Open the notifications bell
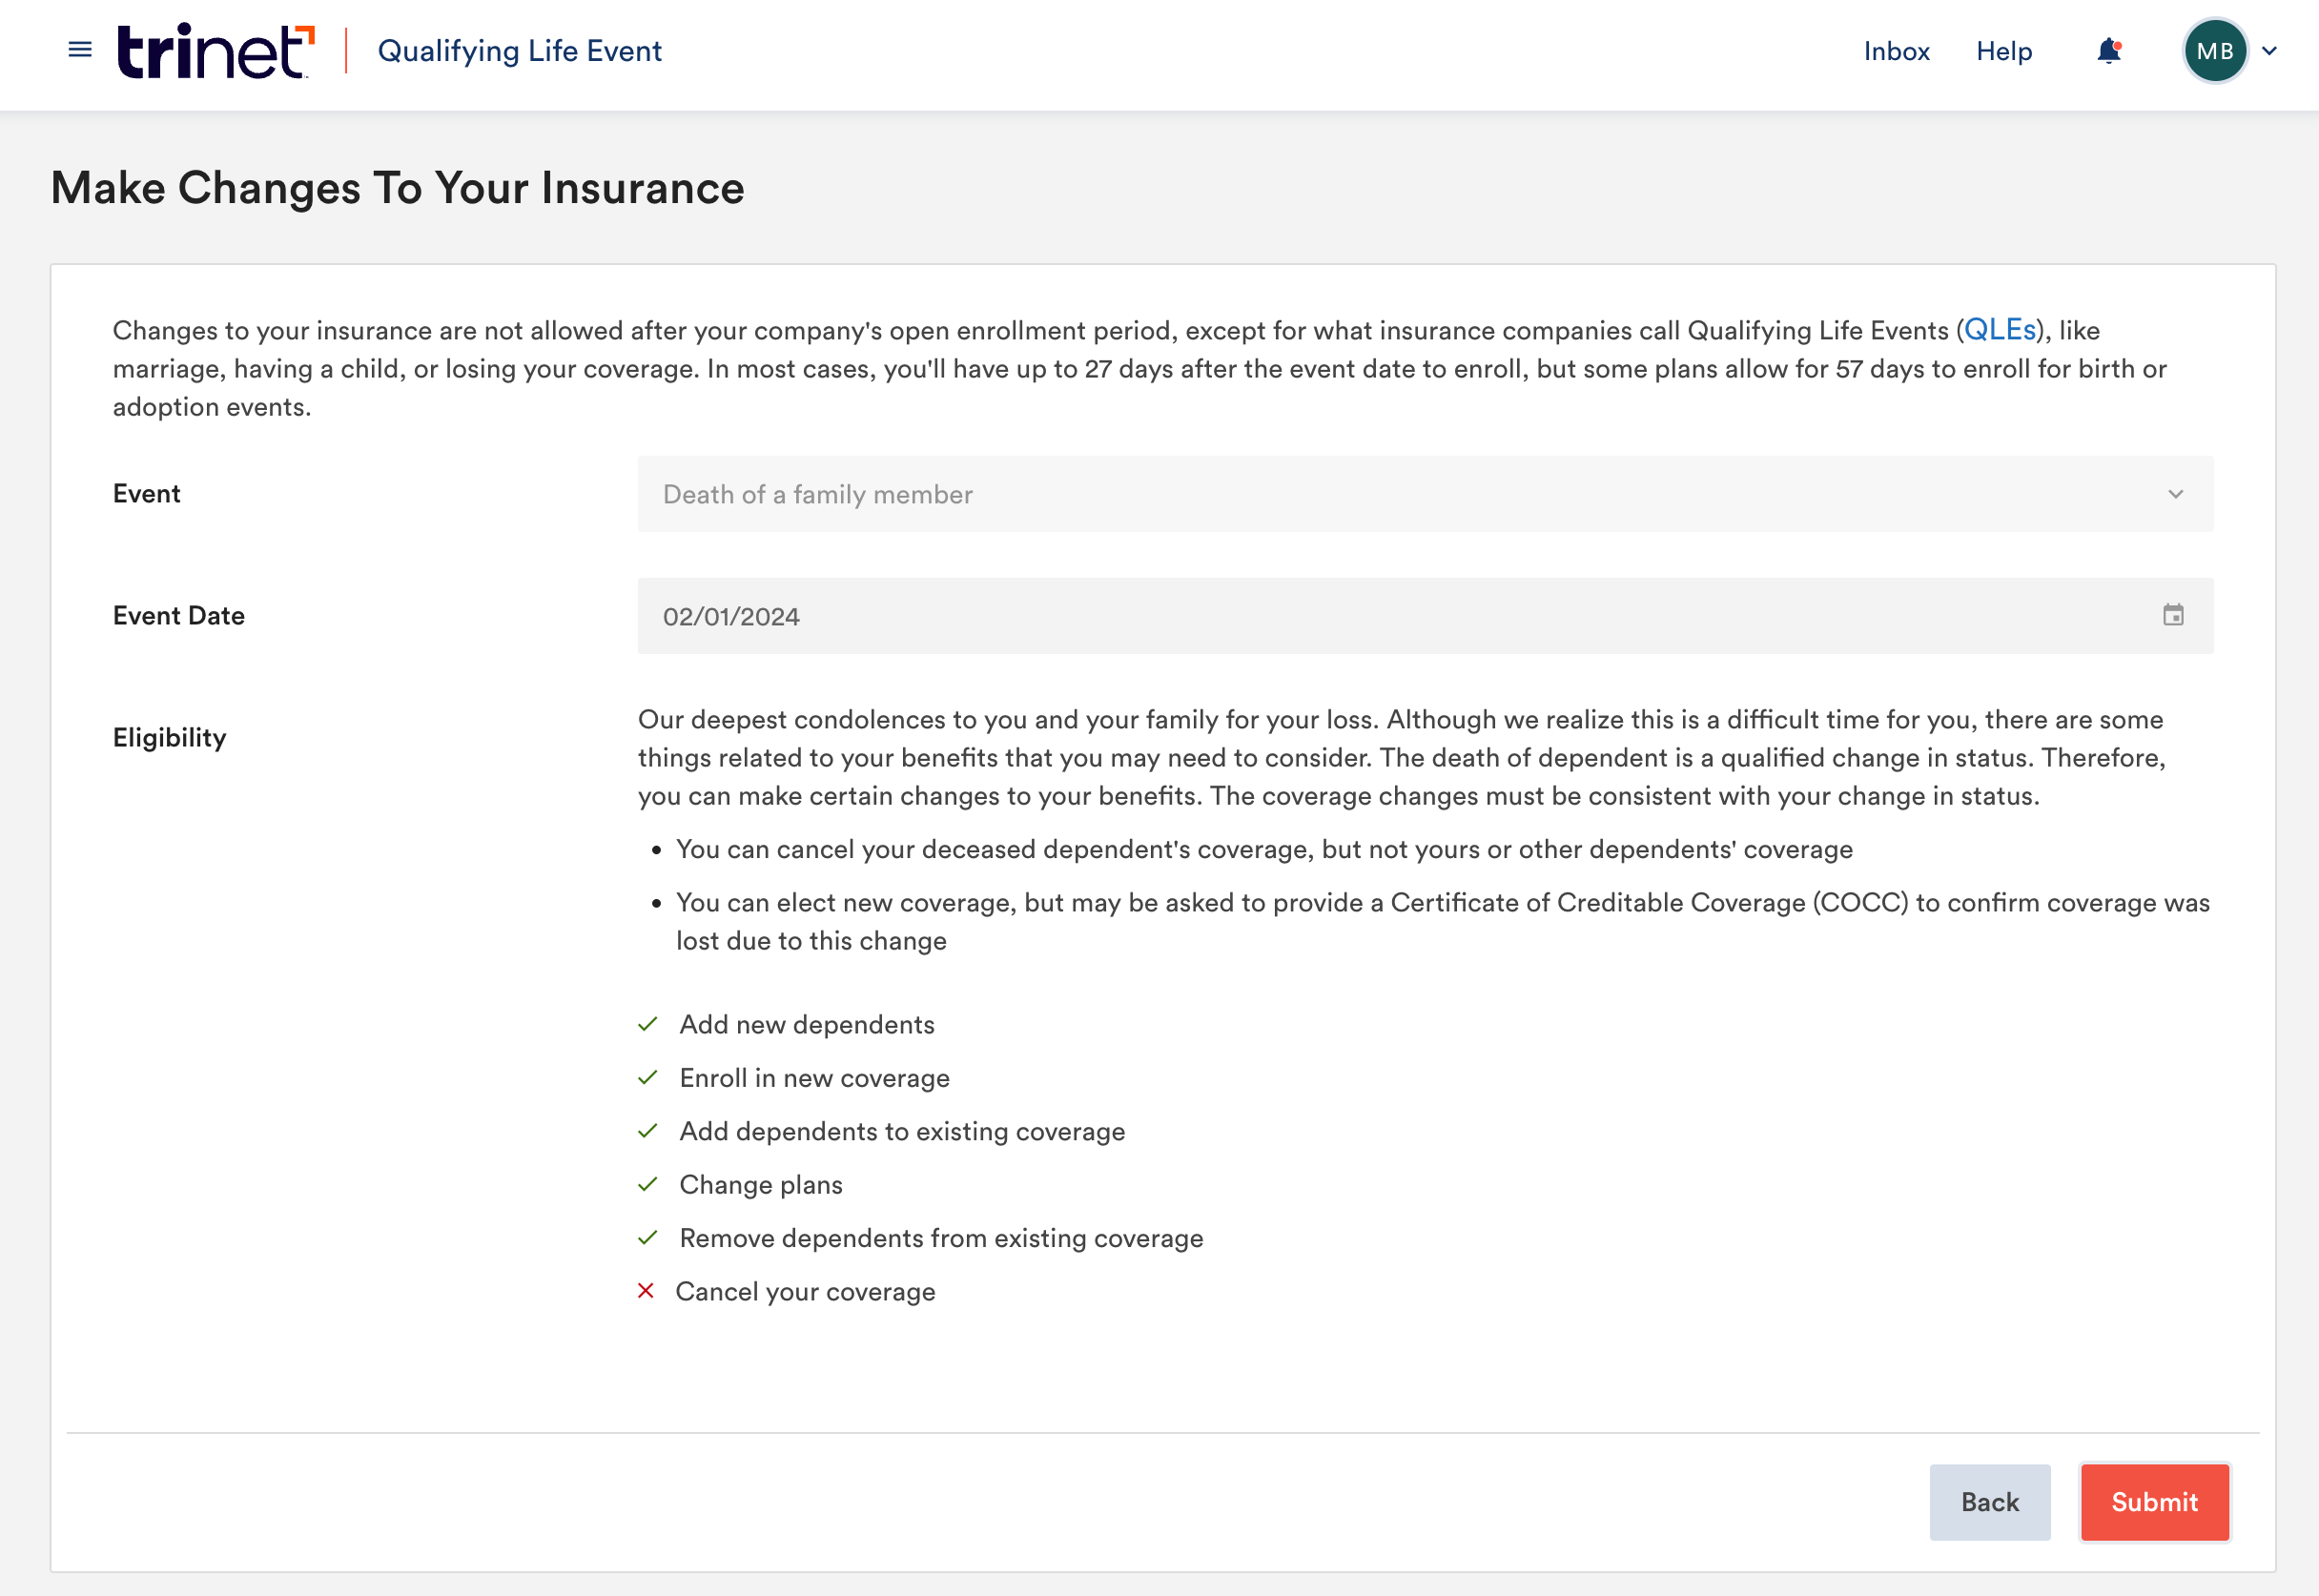 point(2108,51)
